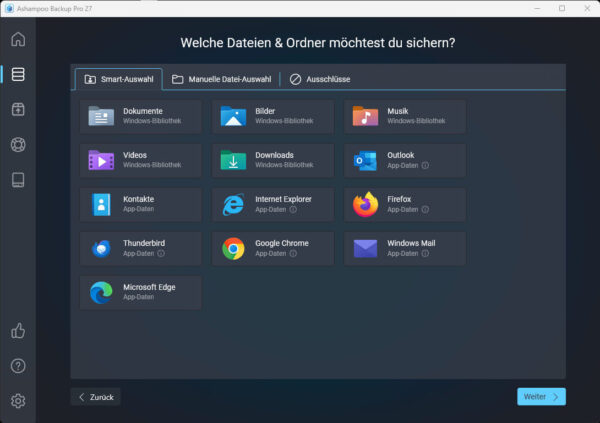Viewport: 600px width, 423px height.
Task: Select the Windows Mail envelope icon
Action: tap(365, 248)
